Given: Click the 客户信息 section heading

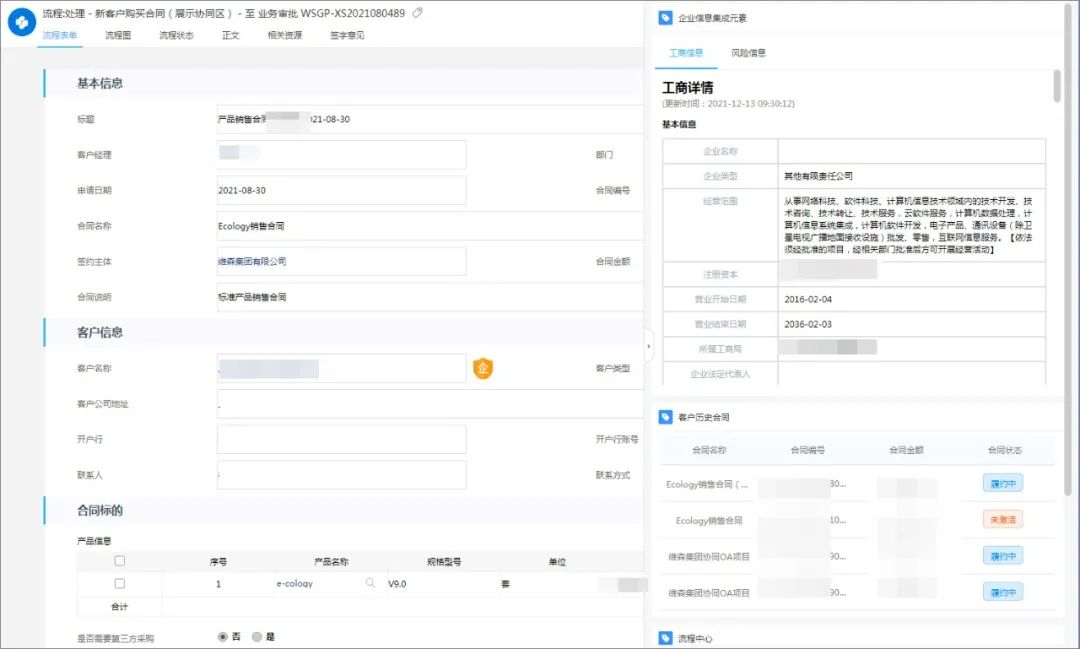Looking at the screenshot, I should pos(100,332).
